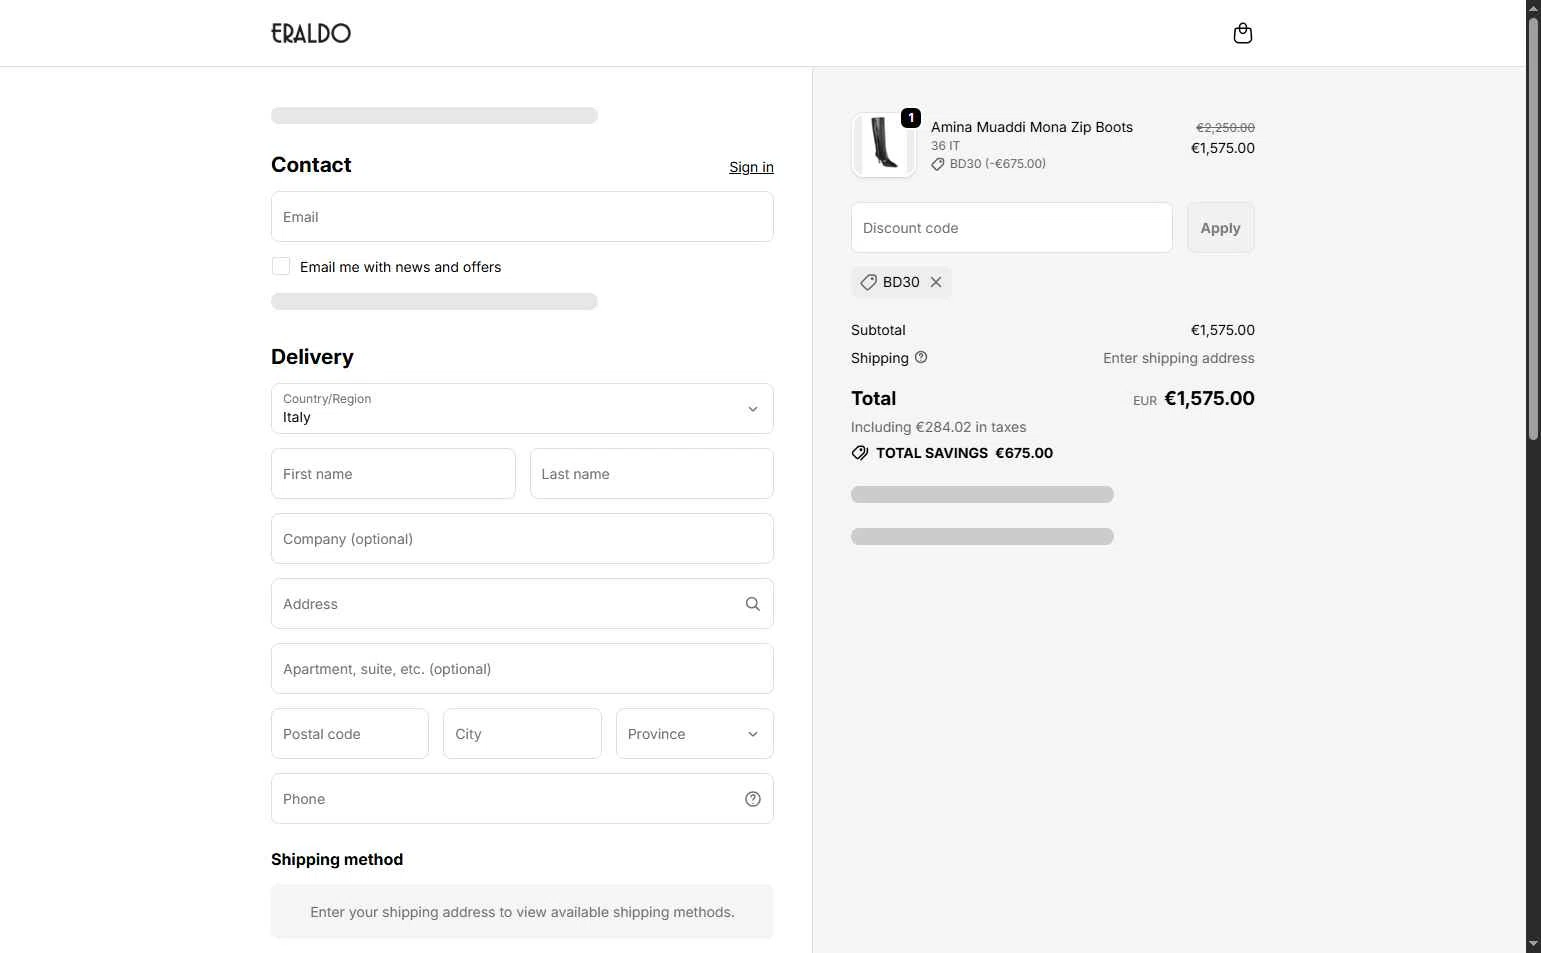The height and width of the screenshot is (953, 1541).
Task: Focus the Postal code field
Action: pos(350,734)
